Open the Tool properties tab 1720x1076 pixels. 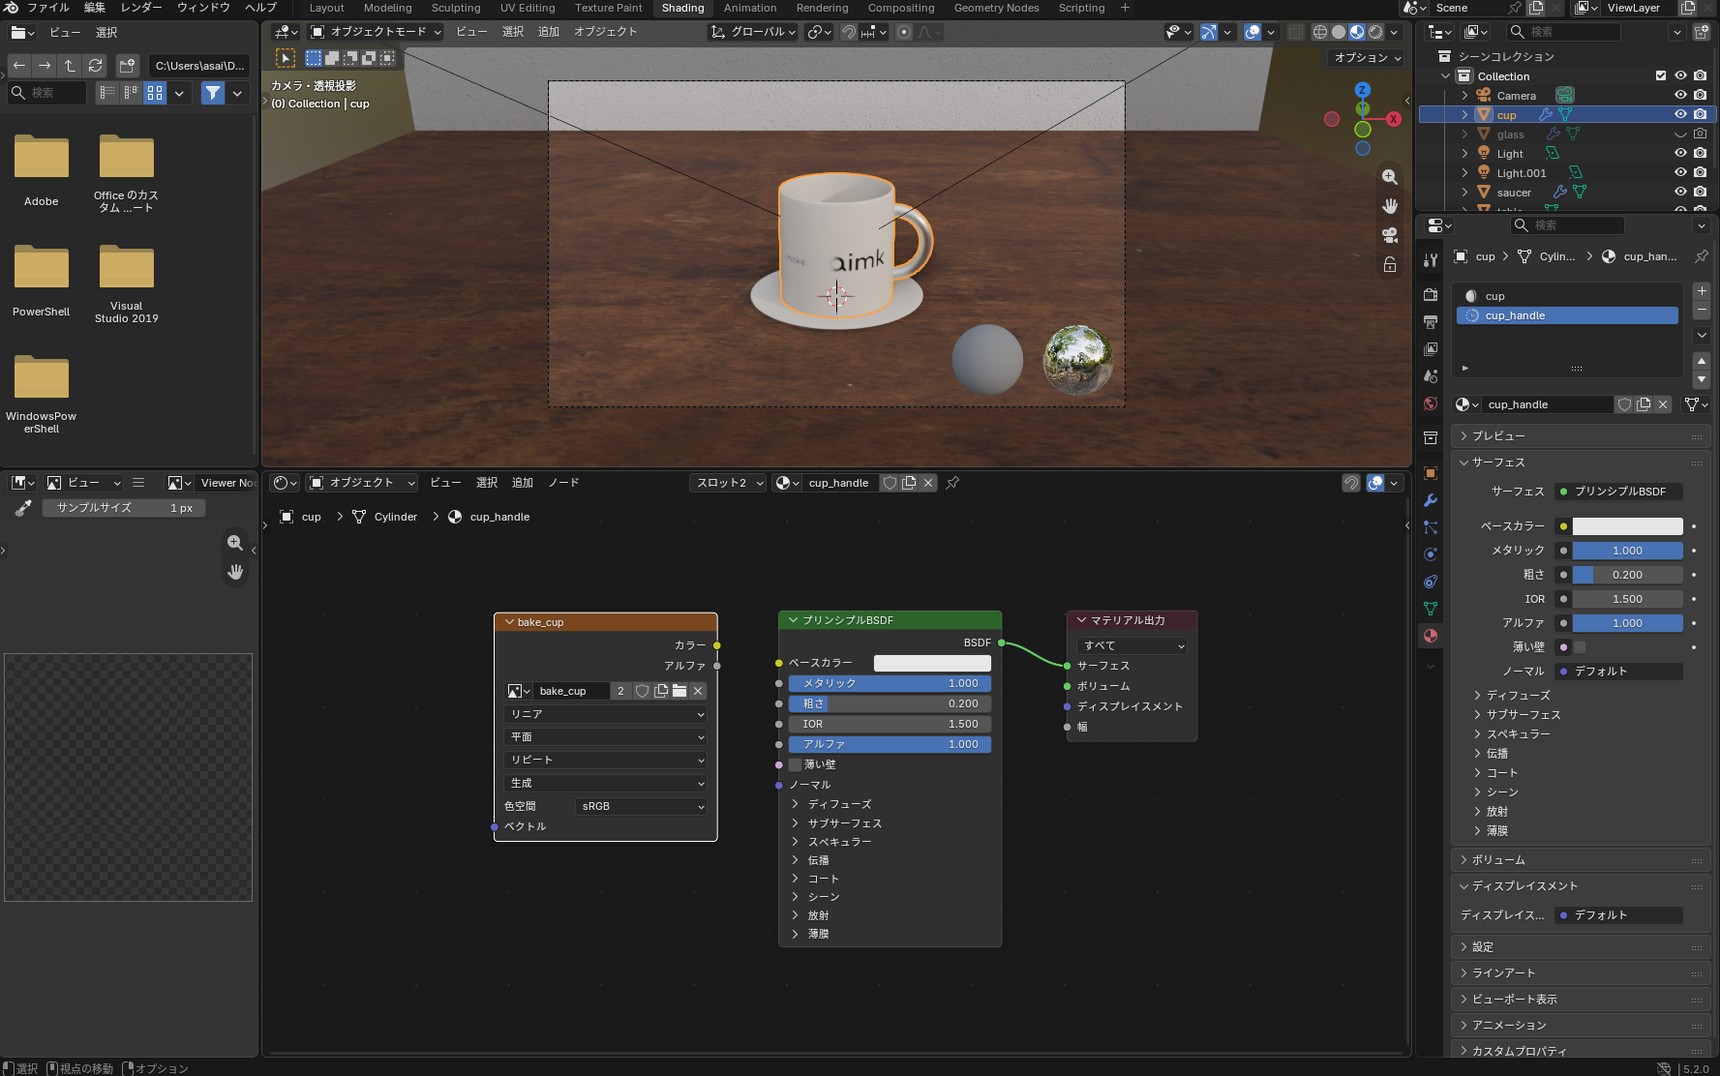tap(1431, 260)
